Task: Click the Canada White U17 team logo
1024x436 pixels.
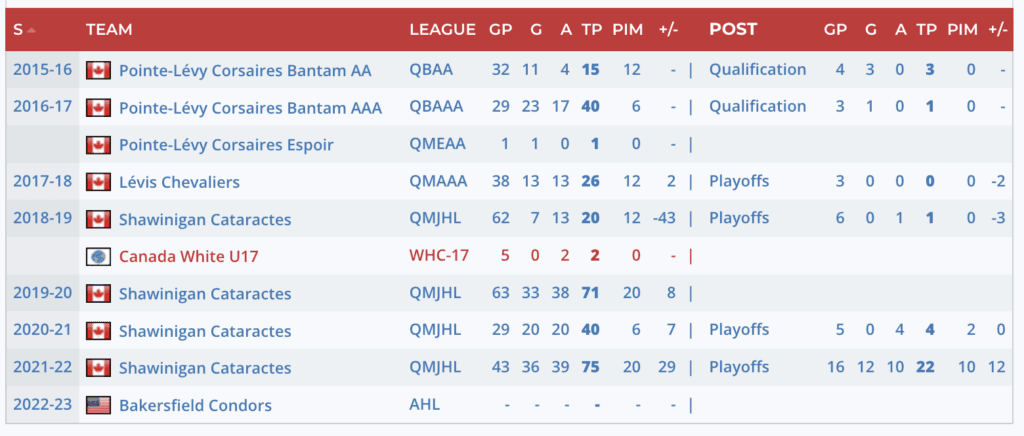Action: [98, 257]
